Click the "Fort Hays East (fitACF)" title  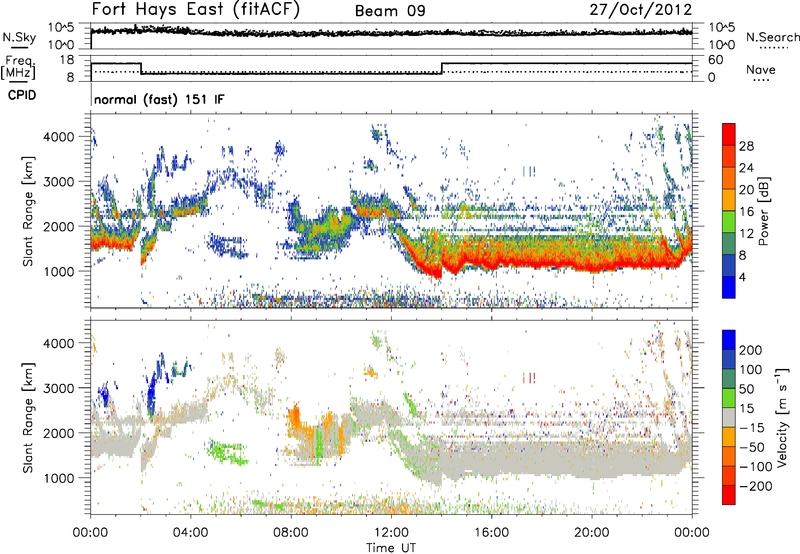[195, 9]
